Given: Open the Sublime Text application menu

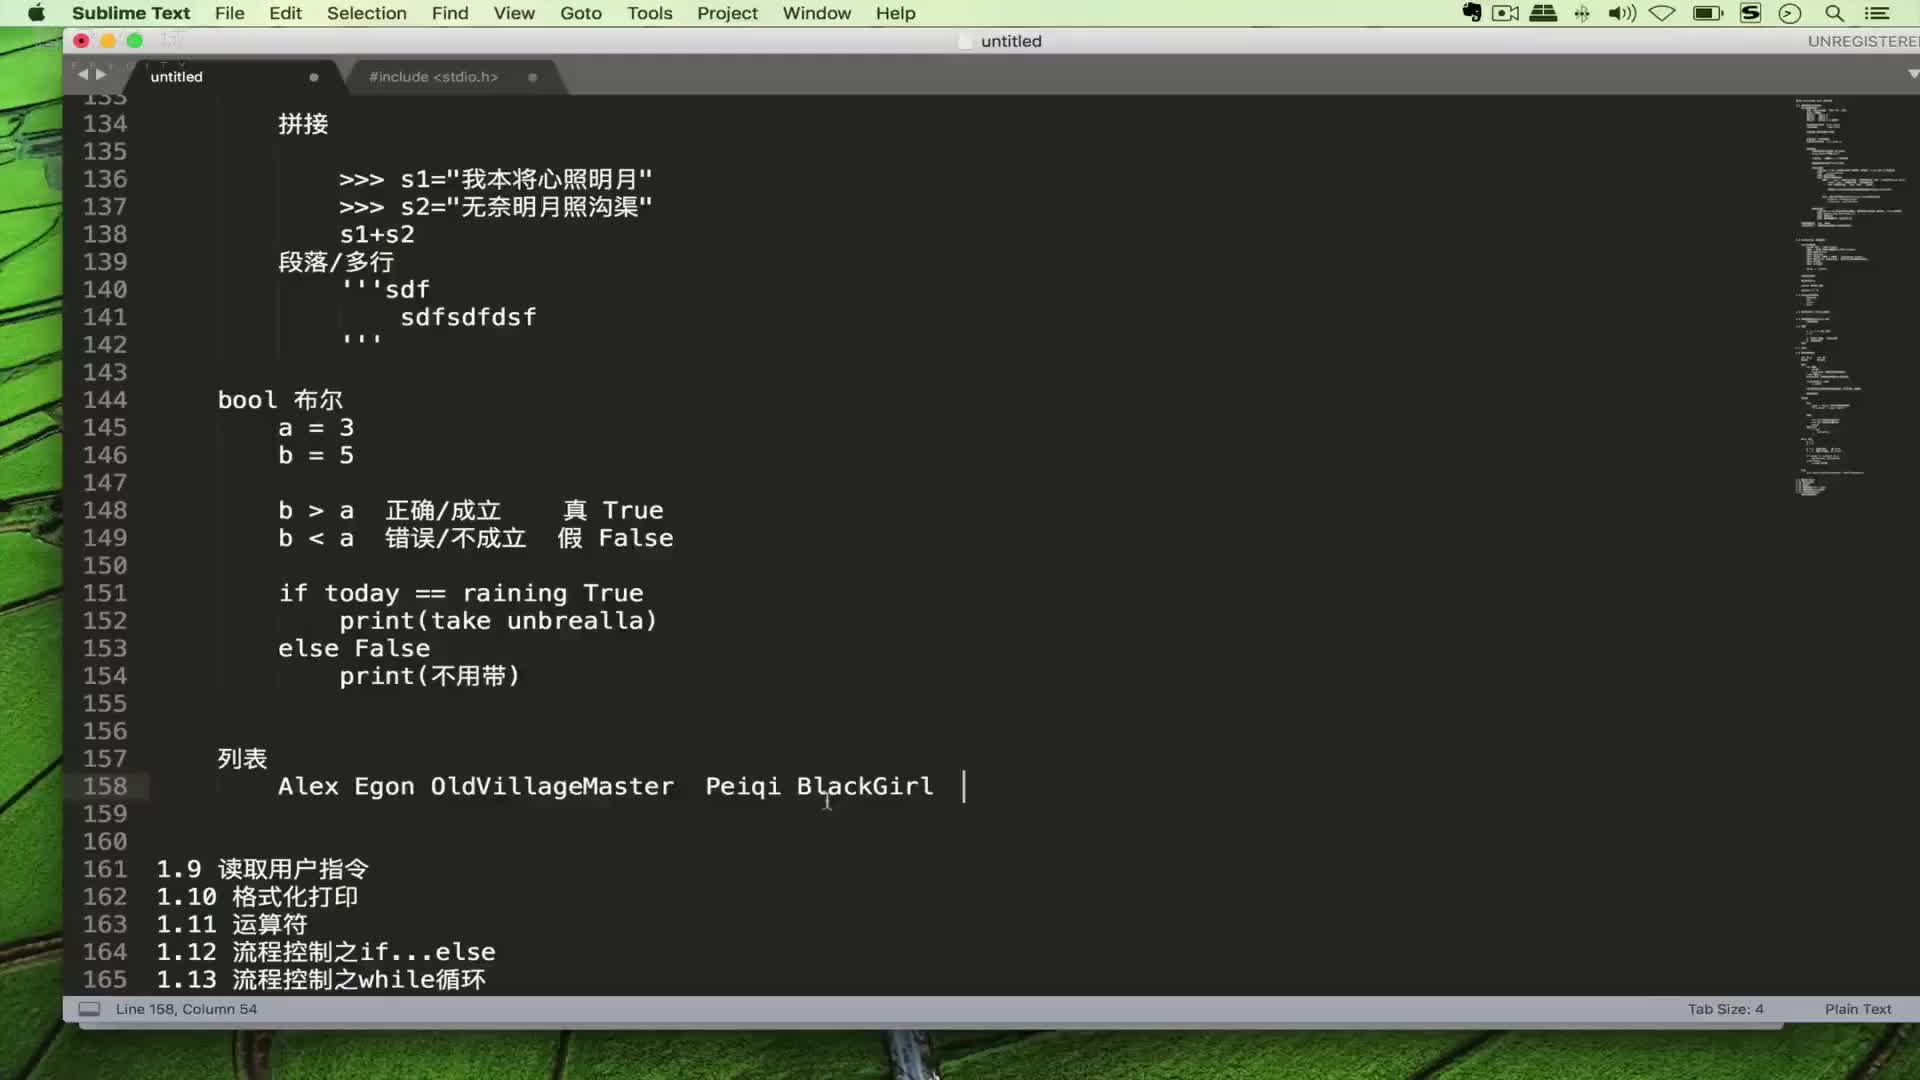Looking at the screenshot, I should click(x=131, y=13).
